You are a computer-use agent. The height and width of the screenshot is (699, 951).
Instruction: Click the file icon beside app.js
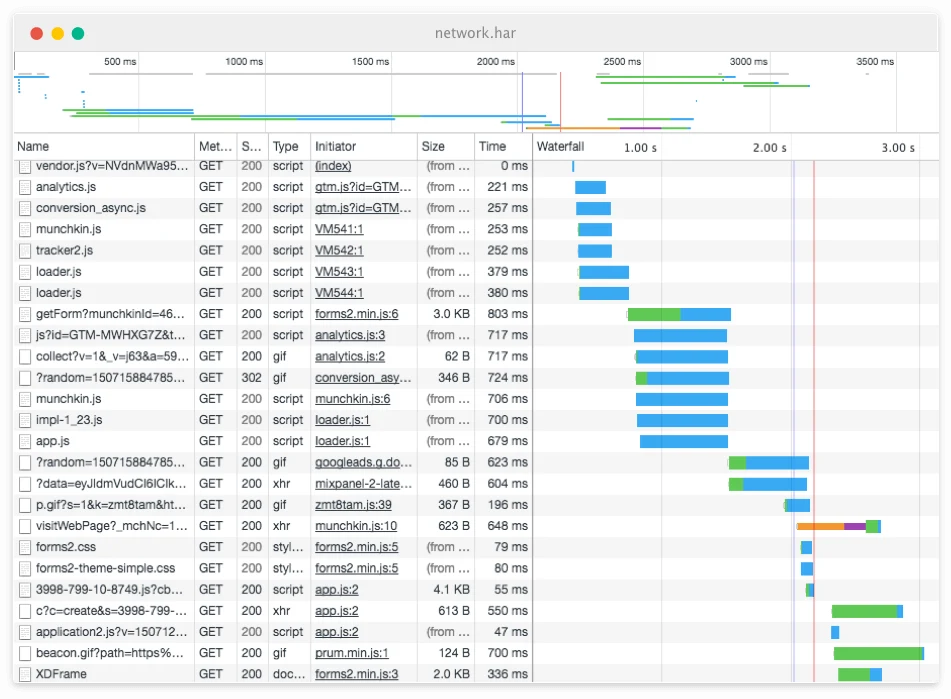click(25, 441)
